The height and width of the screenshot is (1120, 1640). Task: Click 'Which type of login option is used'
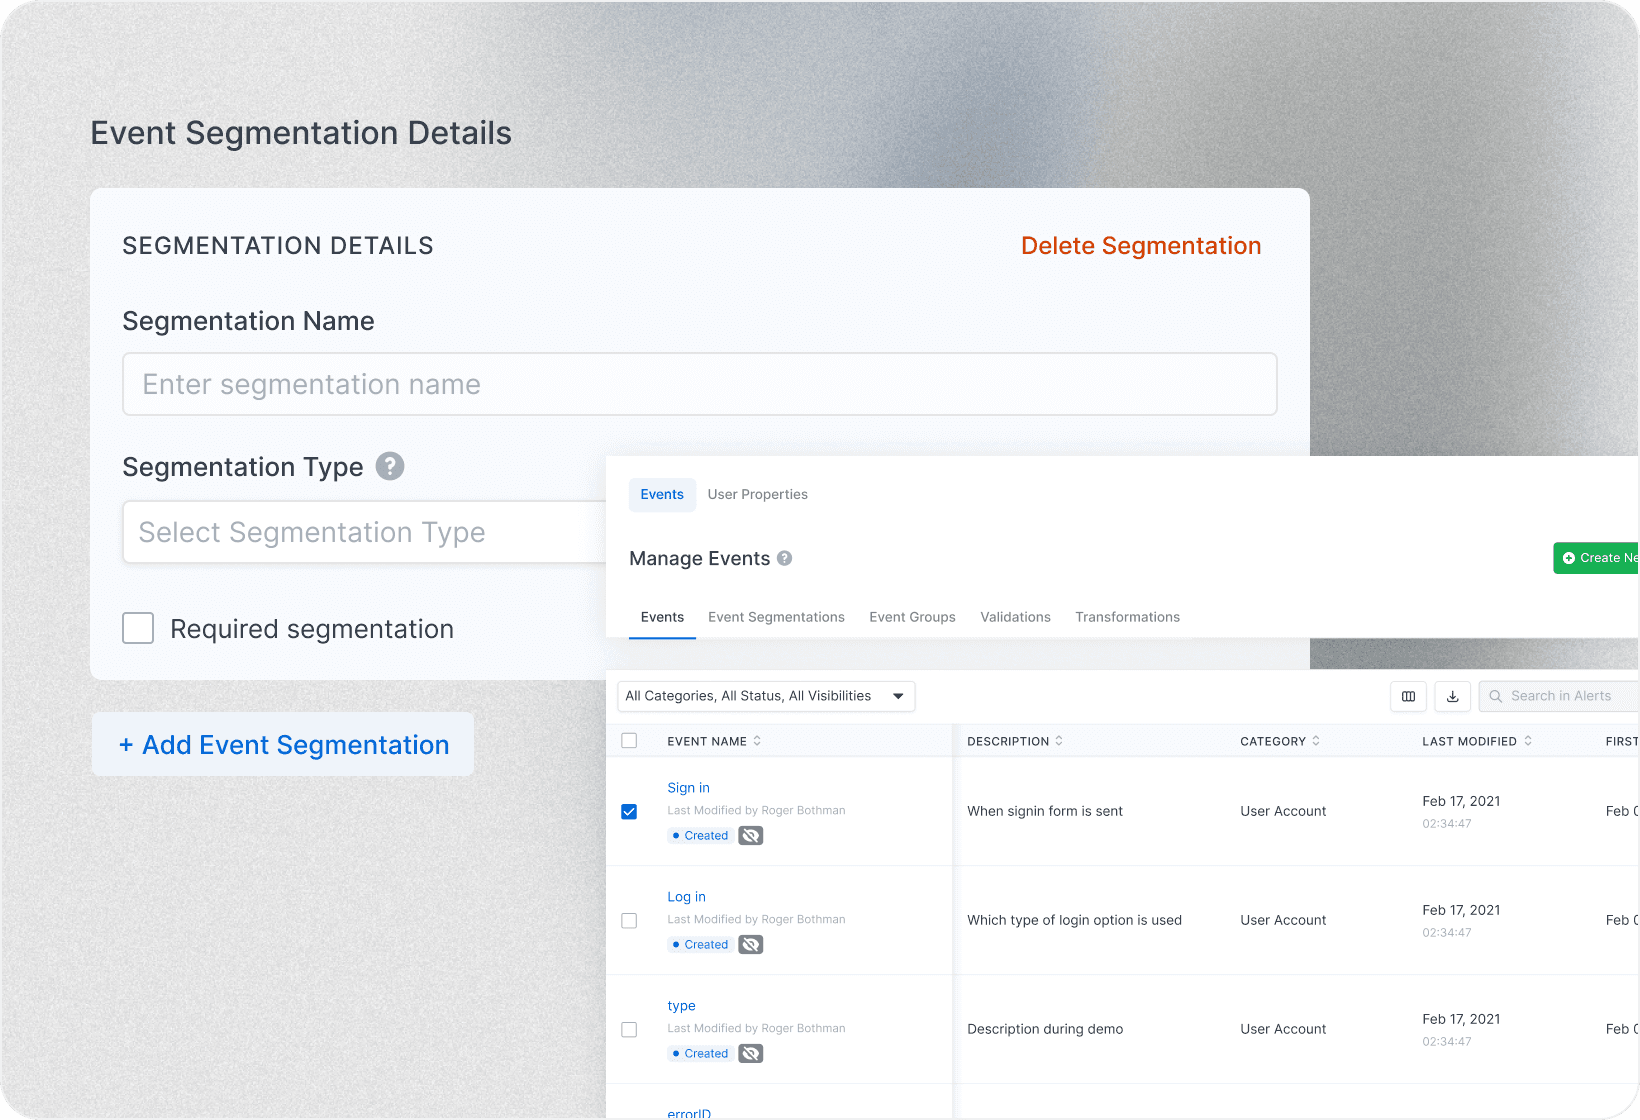1074,920
